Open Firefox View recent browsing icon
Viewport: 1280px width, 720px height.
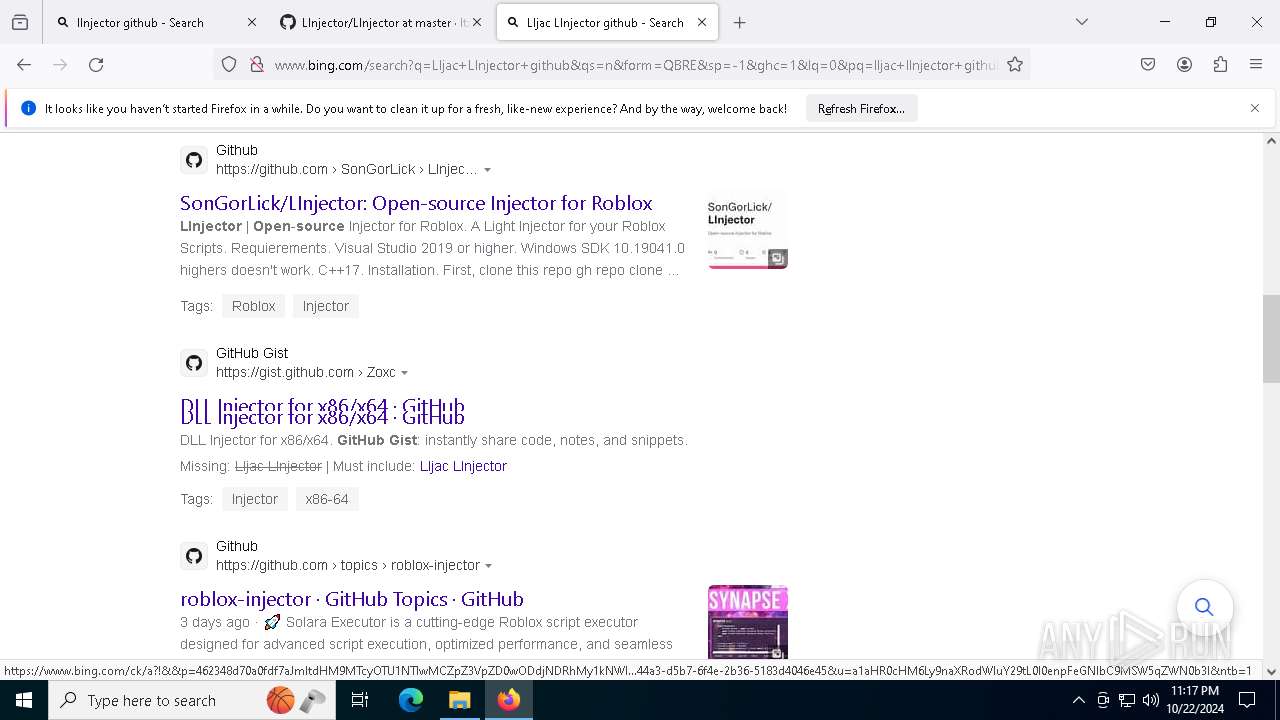point(20,22)
